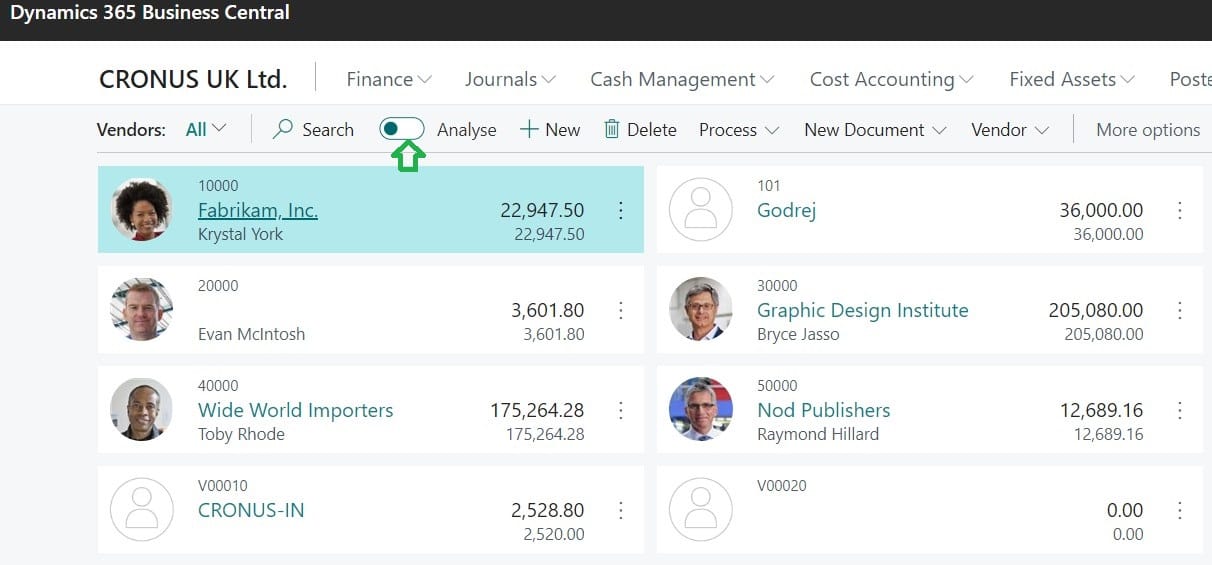This screenshot has width=1212, height=565.
Task: Open the Godrej vendor link
Action: (787, 210)
